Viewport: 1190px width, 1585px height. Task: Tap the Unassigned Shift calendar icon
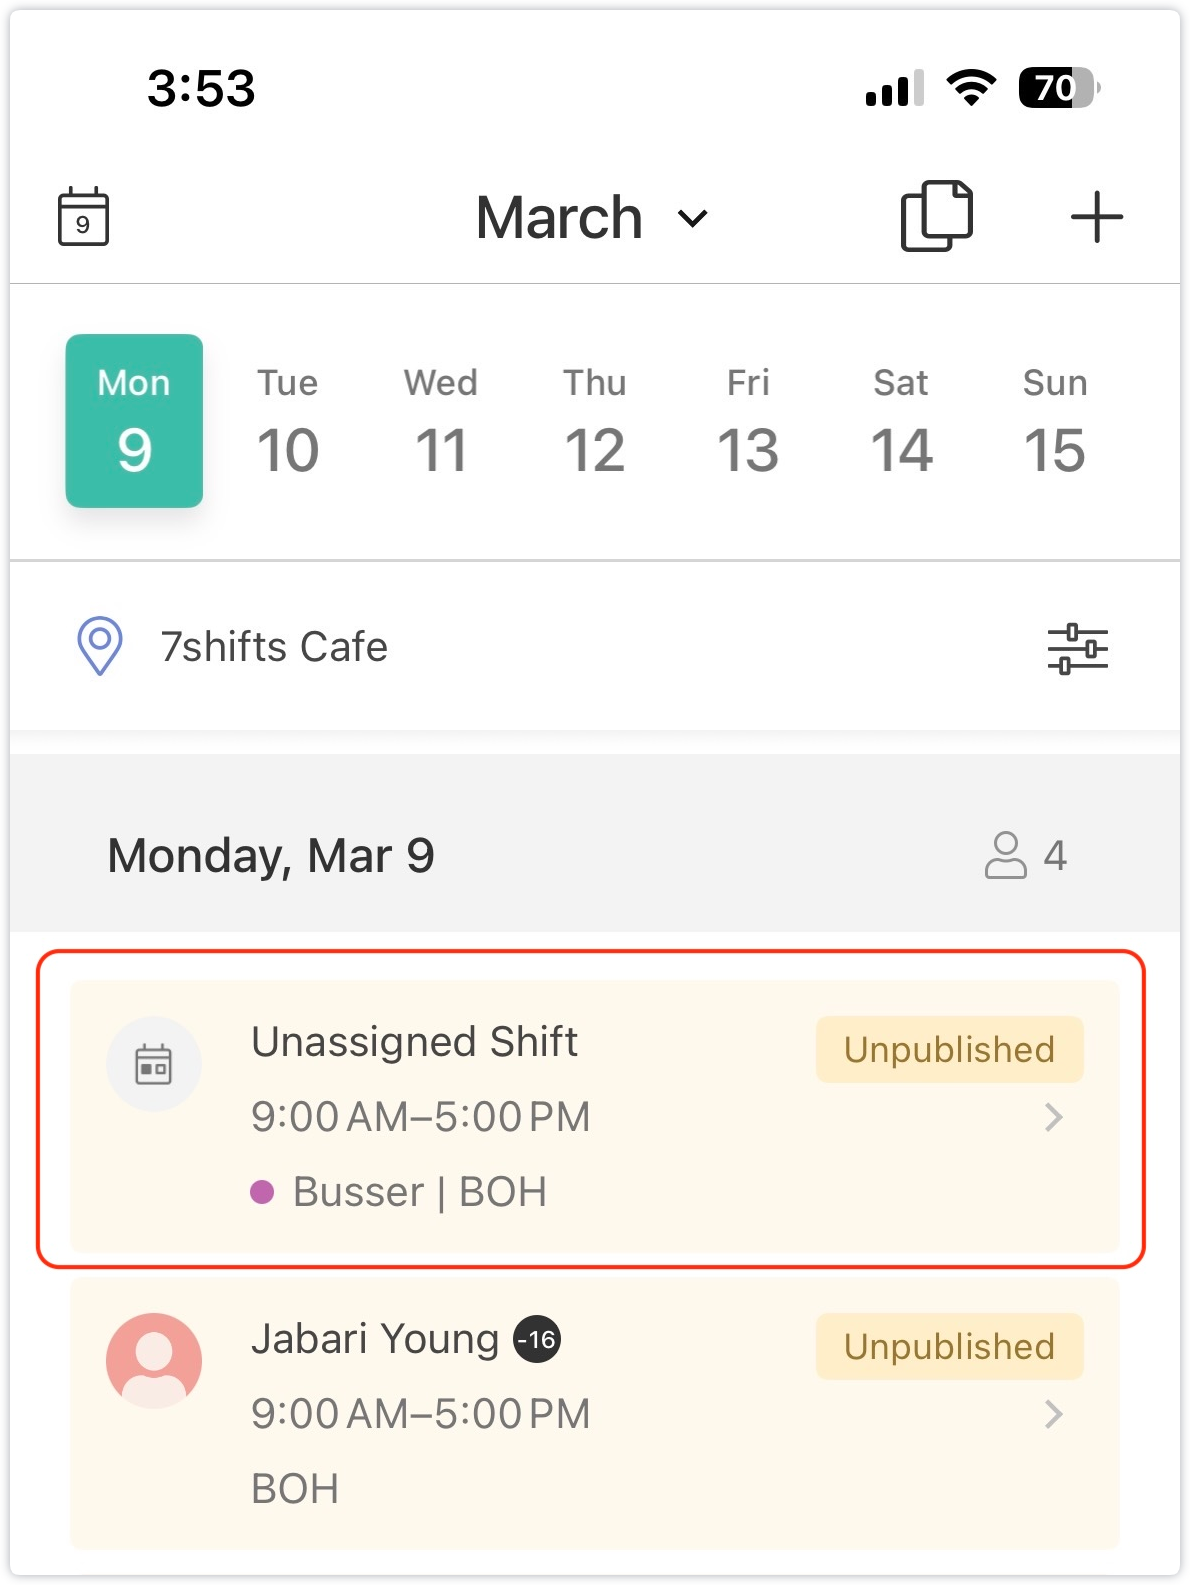[154, 1064]
